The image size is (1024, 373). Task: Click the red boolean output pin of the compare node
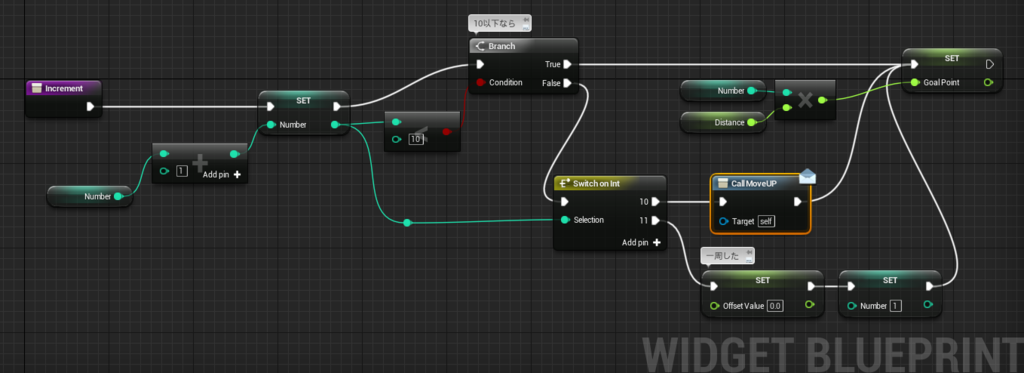[x=446, y=131]
